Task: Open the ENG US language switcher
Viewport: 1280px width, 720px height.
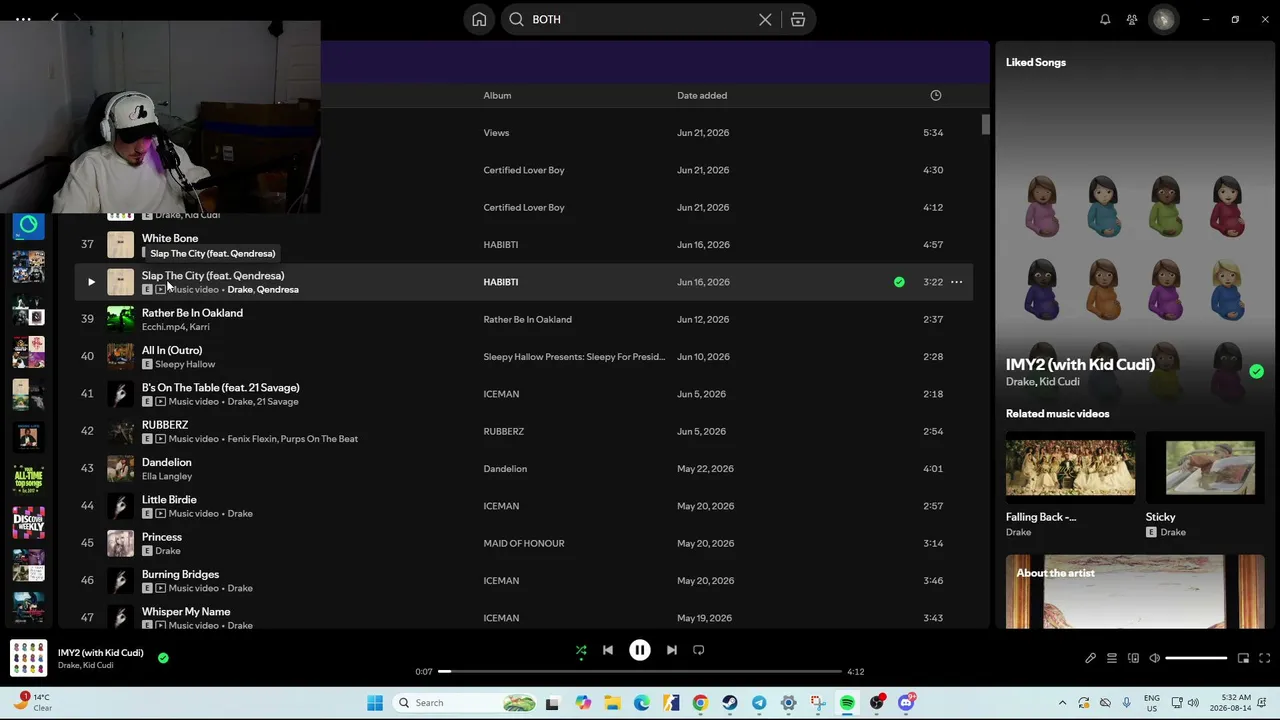Action: [x=1152, y=702]
